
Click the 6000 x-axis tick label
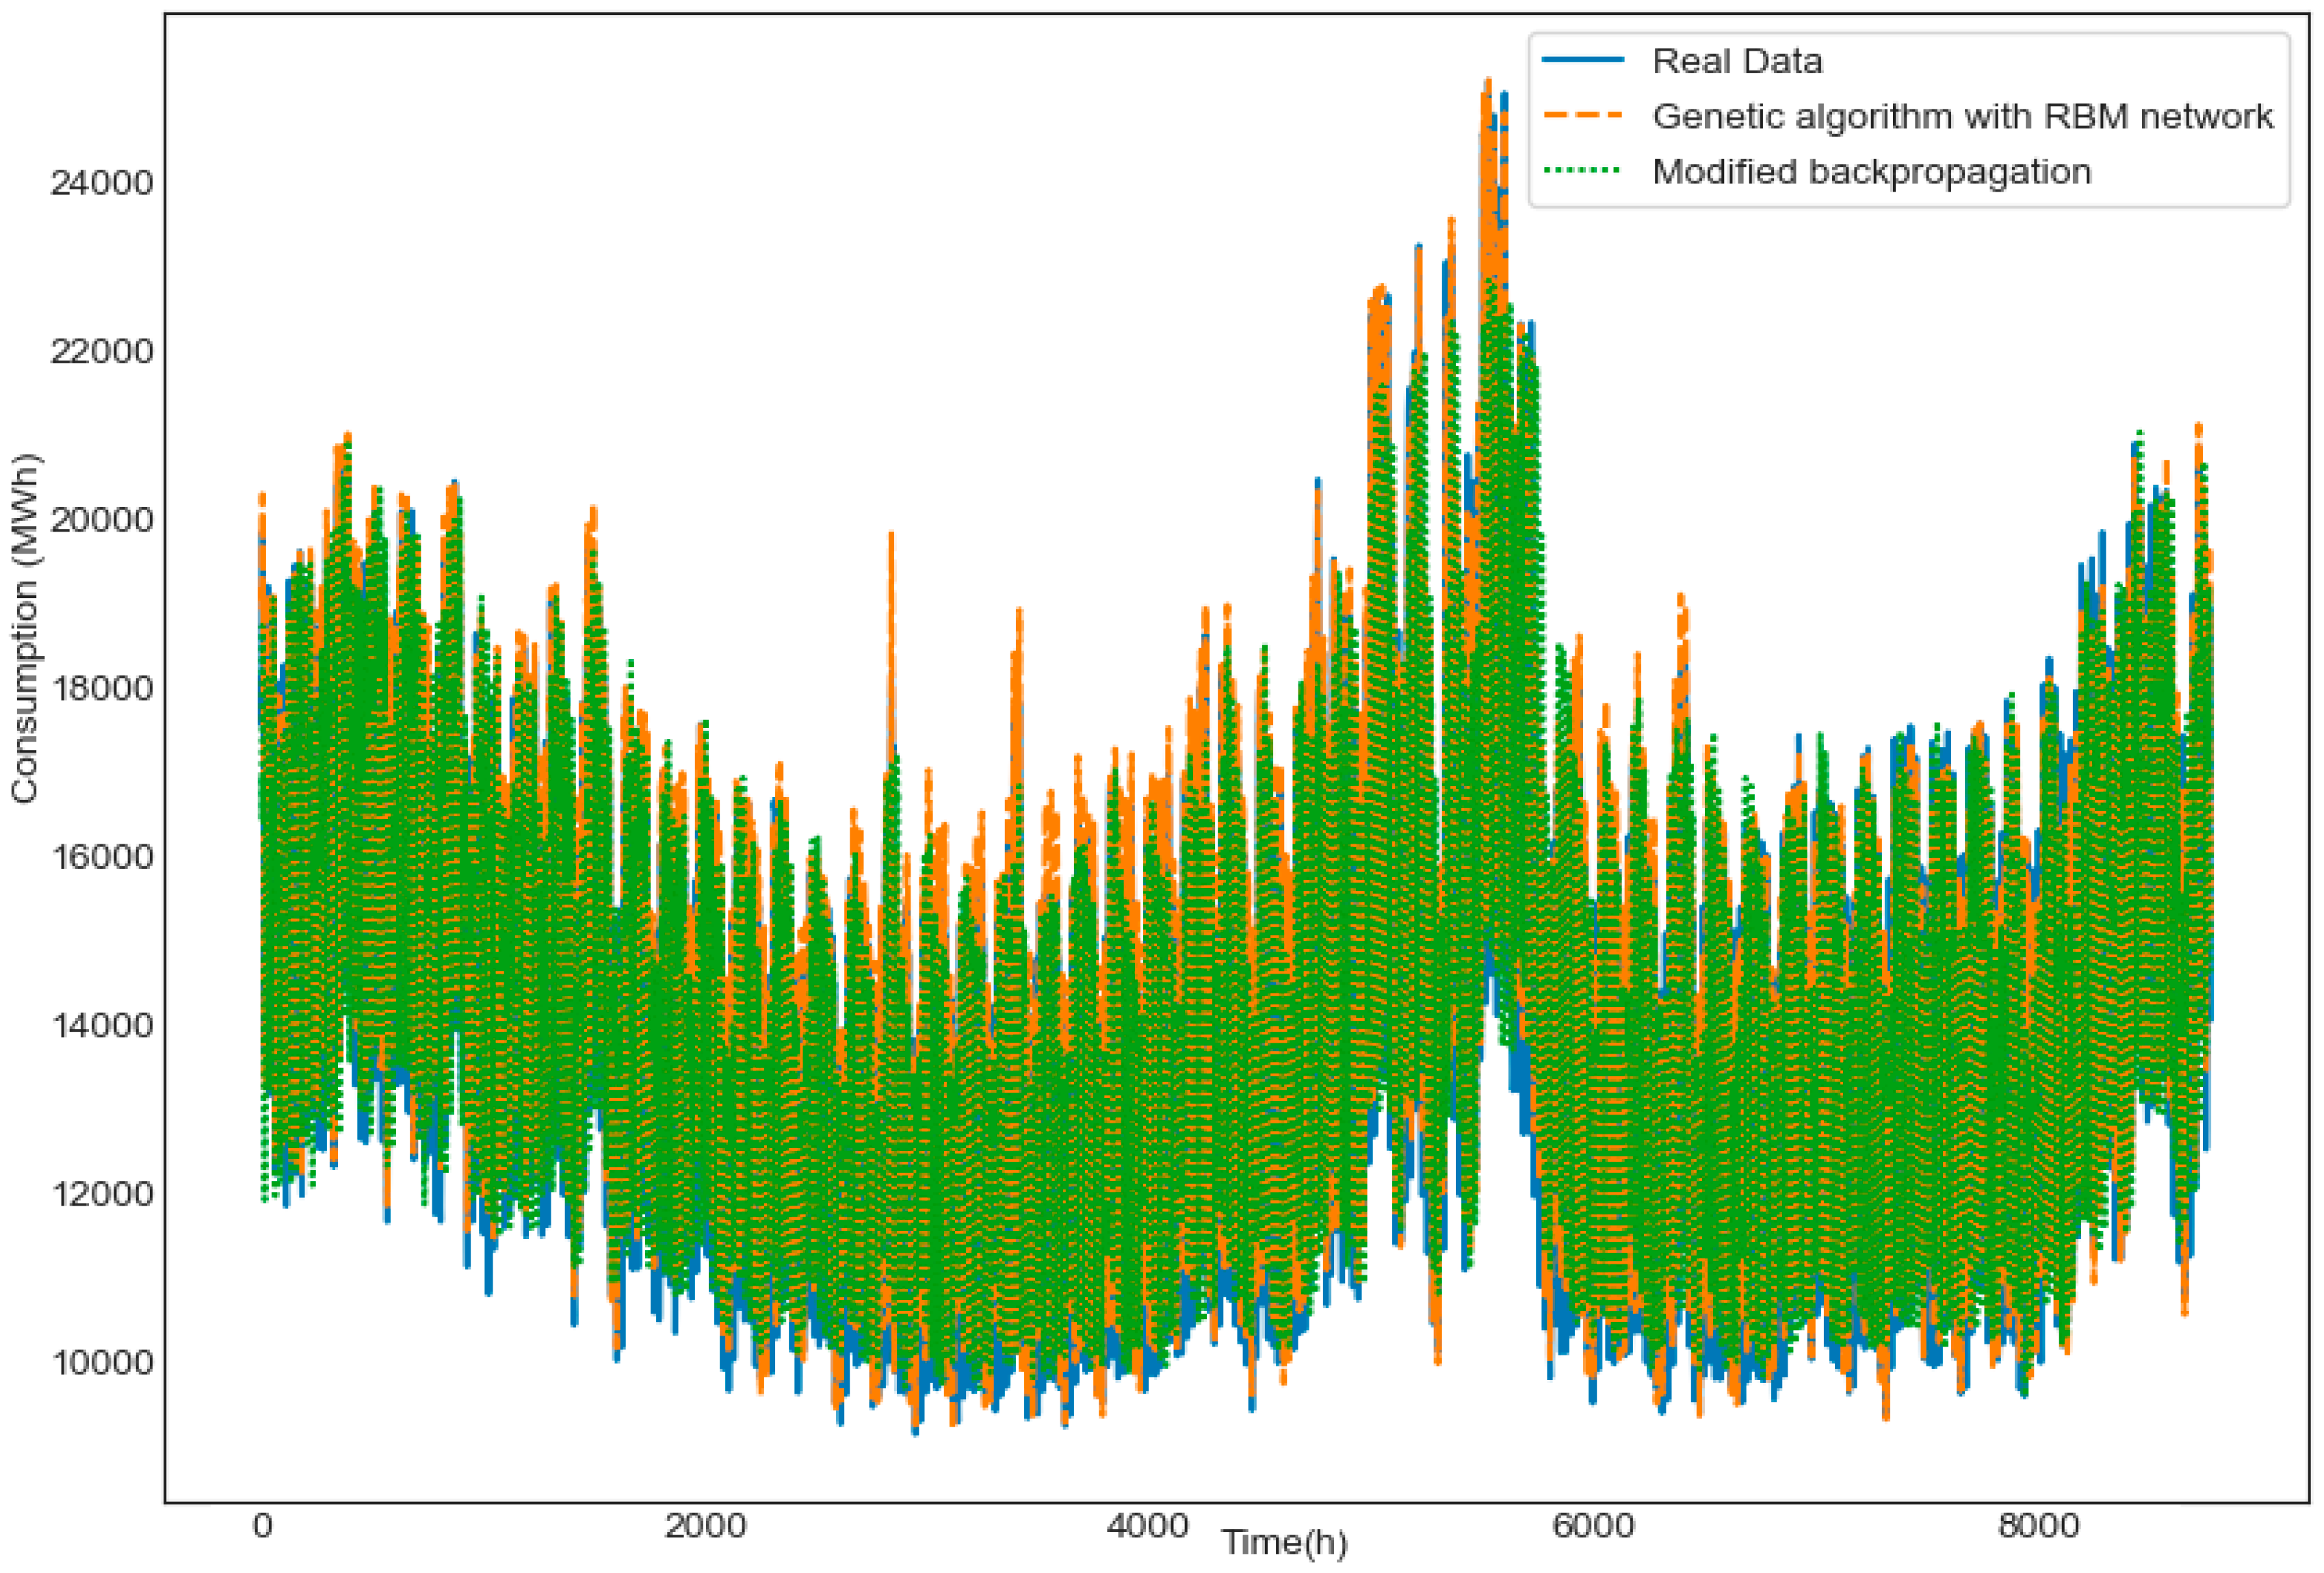[x=1594, y=1526]
